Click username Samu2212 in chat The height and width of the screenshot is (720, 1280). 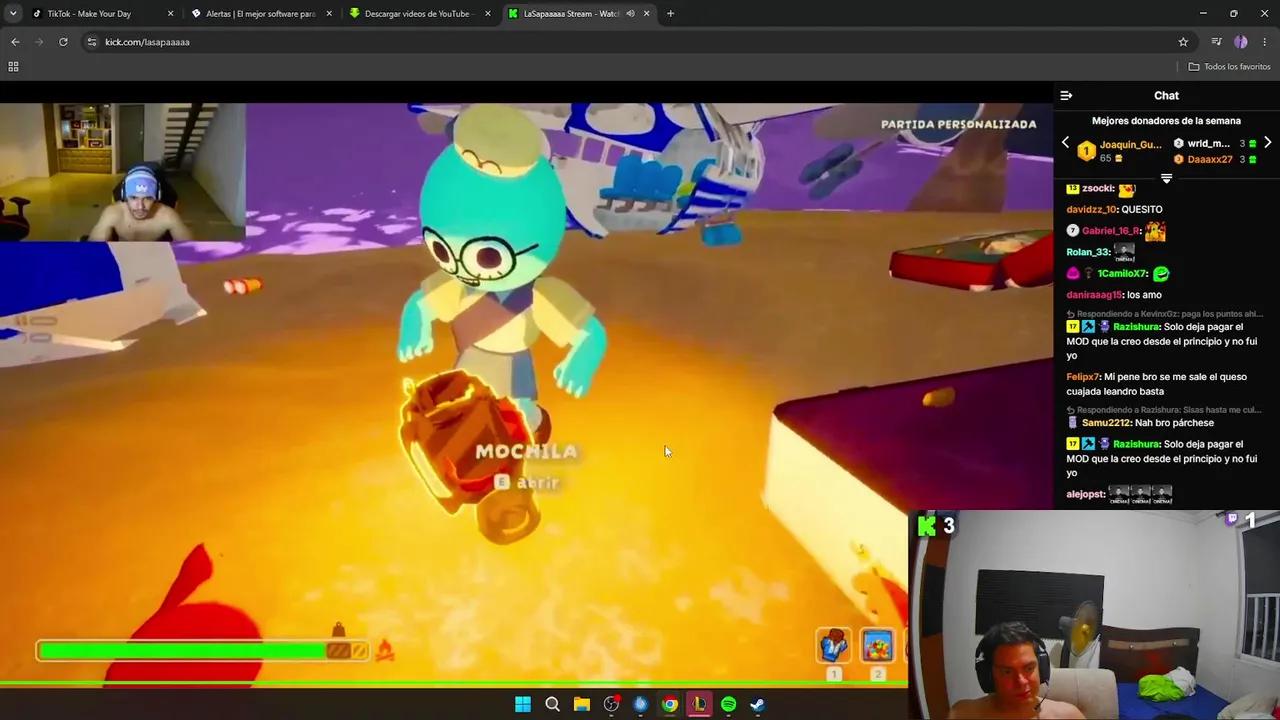[1106, 423]
